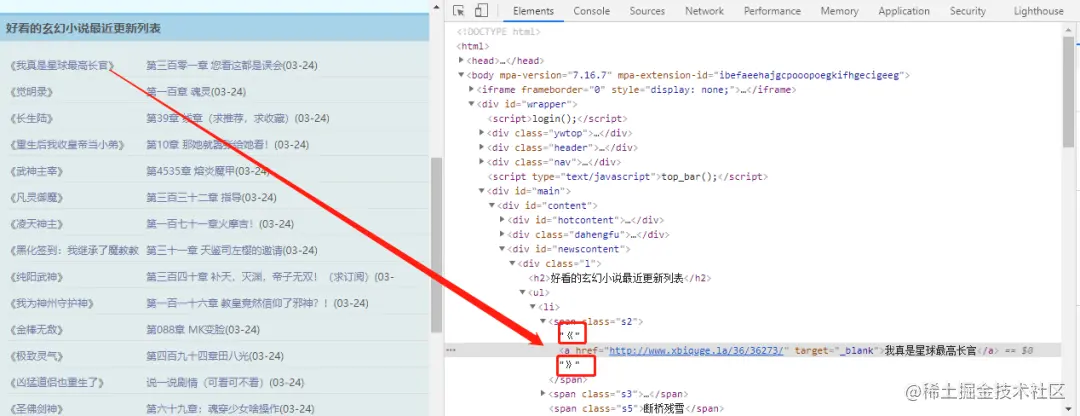Expand the div class="ywtop" node

tap(481, 133)
